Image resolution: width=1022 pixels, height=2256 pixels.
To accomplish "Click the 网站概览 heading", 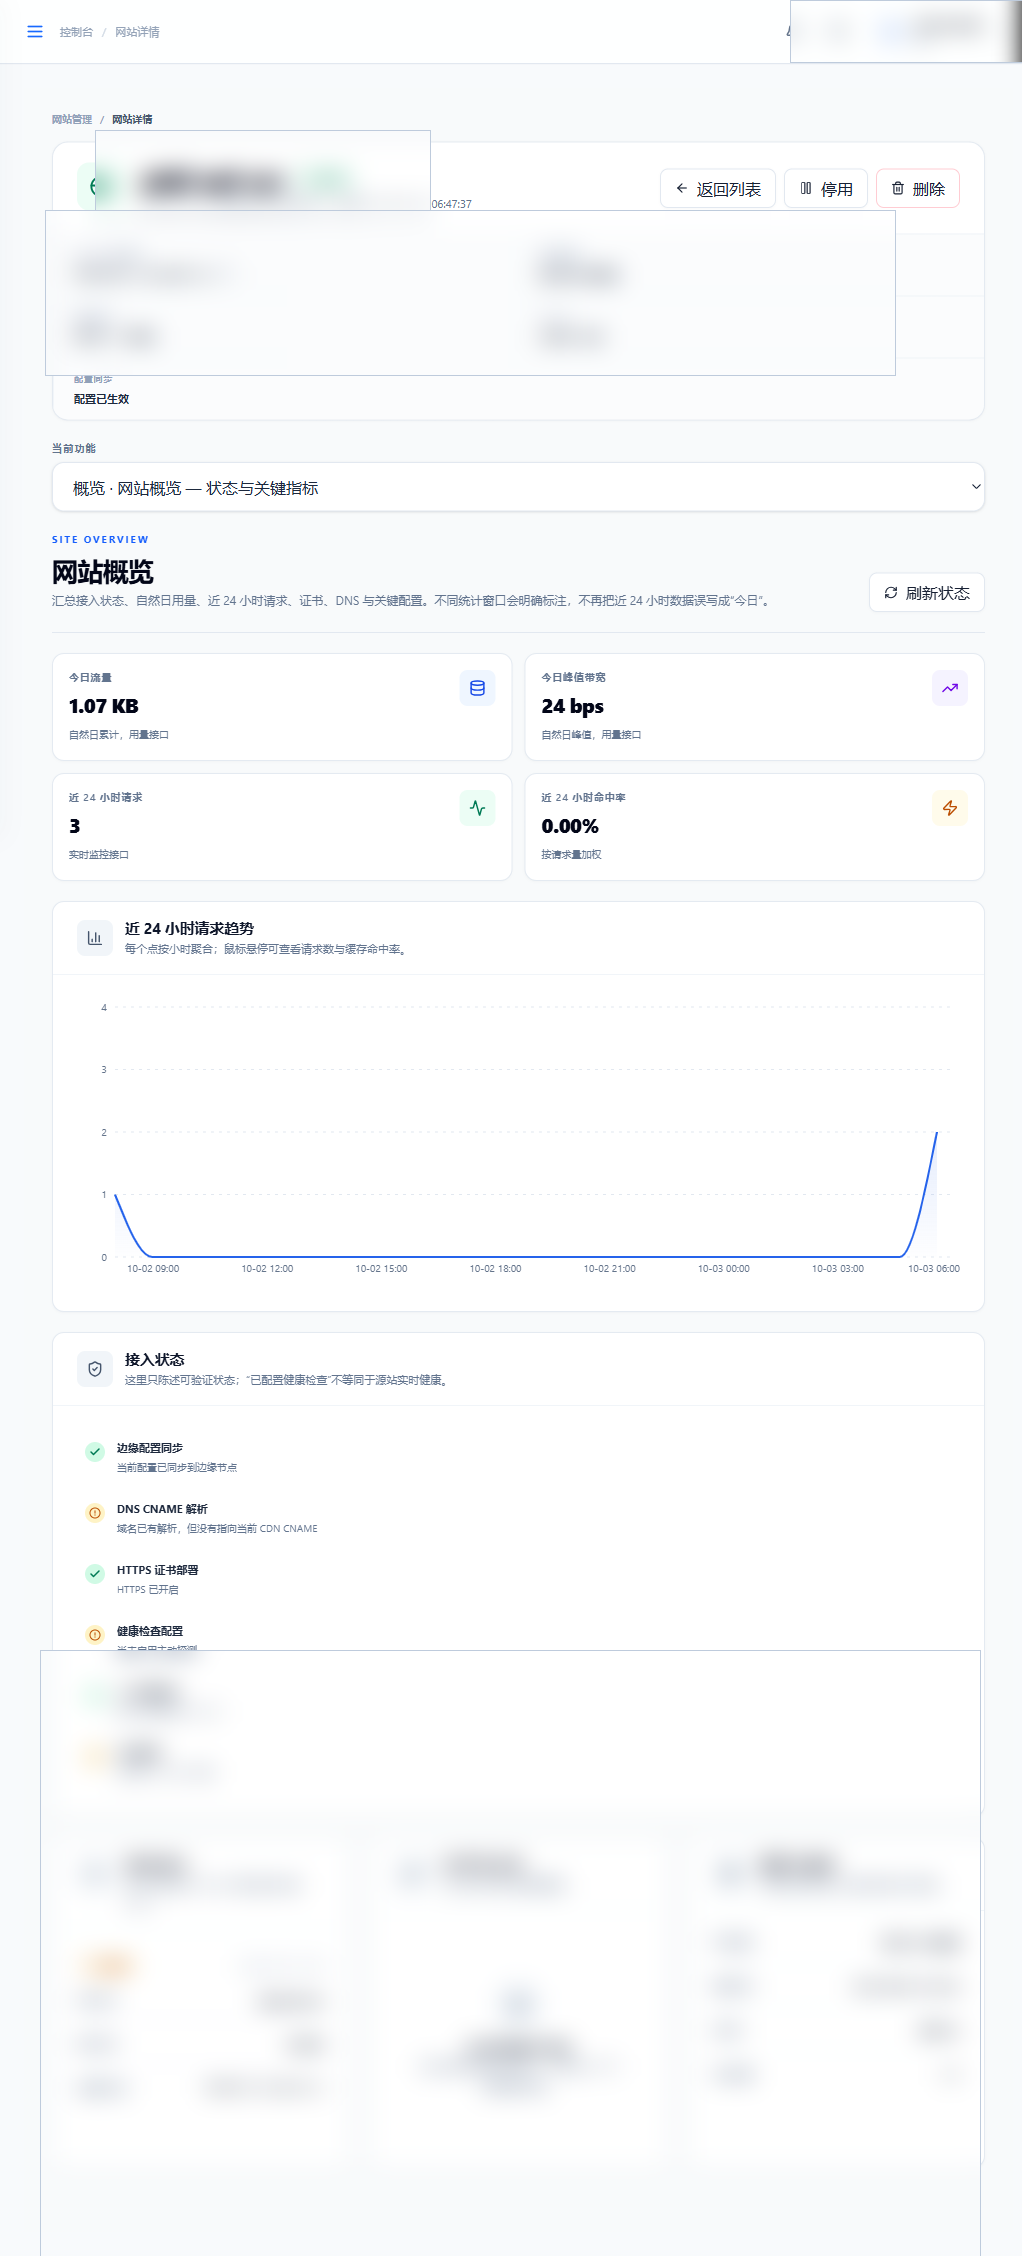I will (x=103, y=572).
